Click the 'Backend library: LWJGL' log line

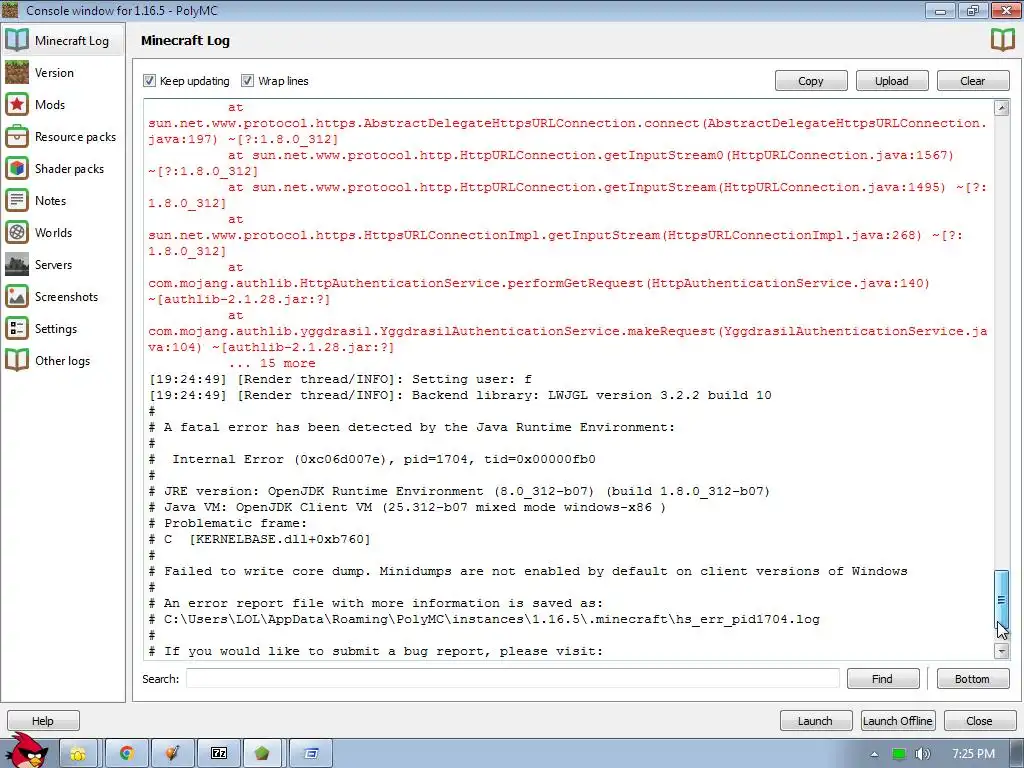[x=460, y=395]
